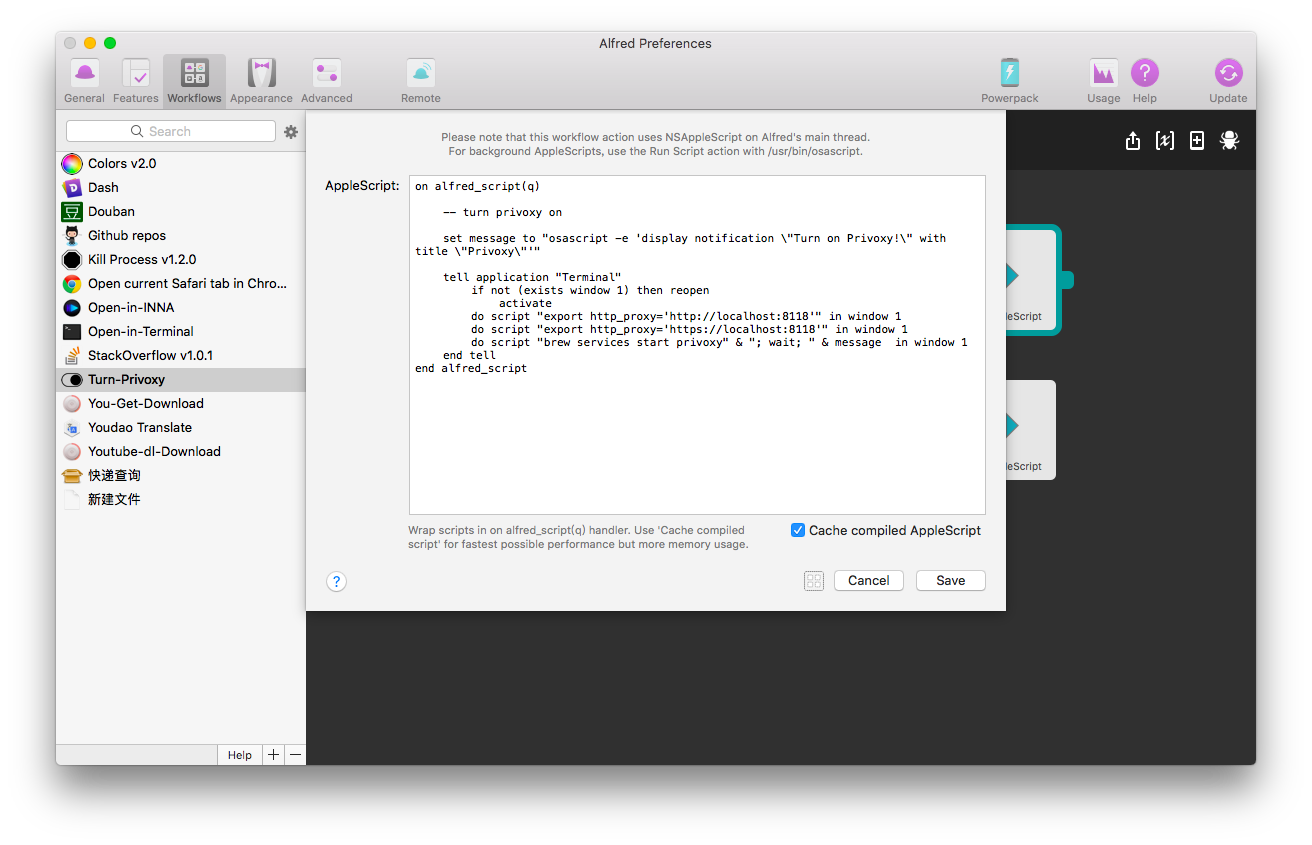This screenshot has height=845, width=1312.
Task: Click the Chrome logo workflow icon
Action: 72,283
